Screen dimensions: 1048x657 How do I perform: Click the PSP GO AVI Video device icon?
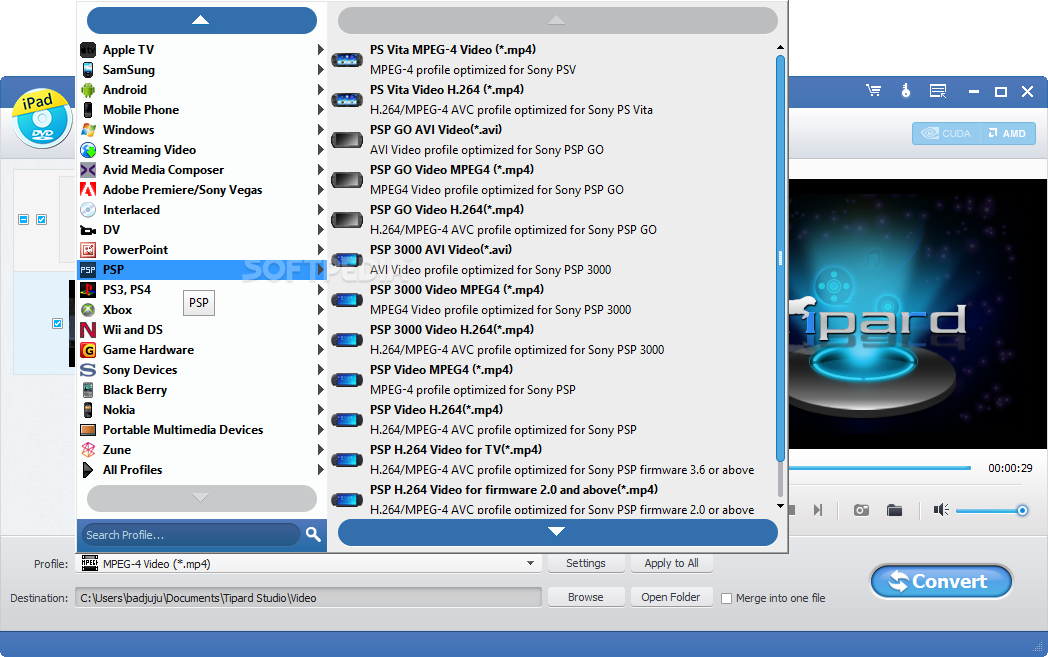coord(347,140)
